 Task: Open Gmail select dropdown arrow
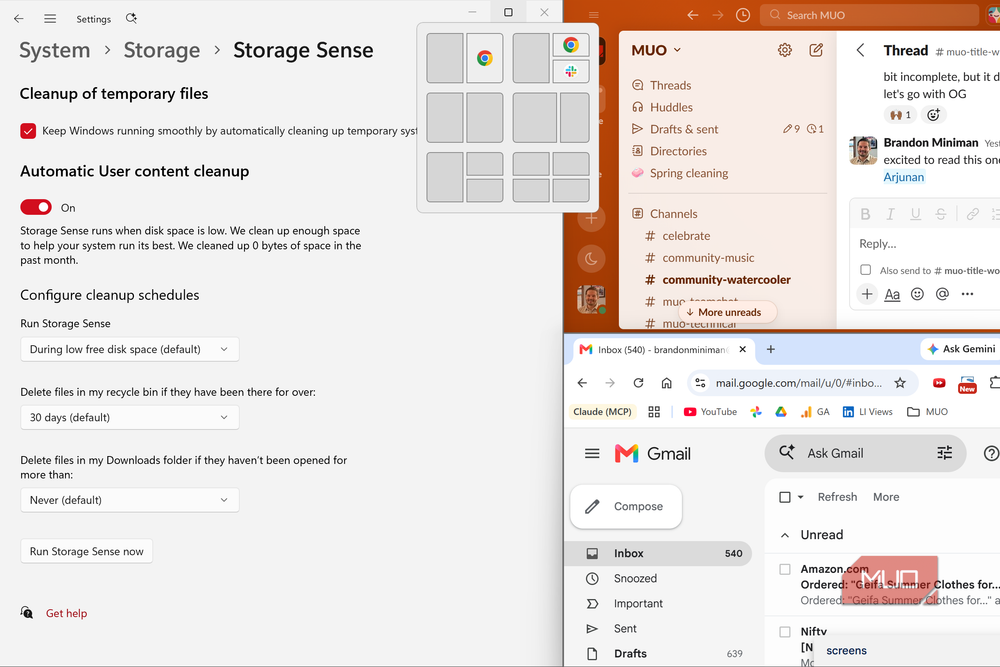[x=800, y=497]
